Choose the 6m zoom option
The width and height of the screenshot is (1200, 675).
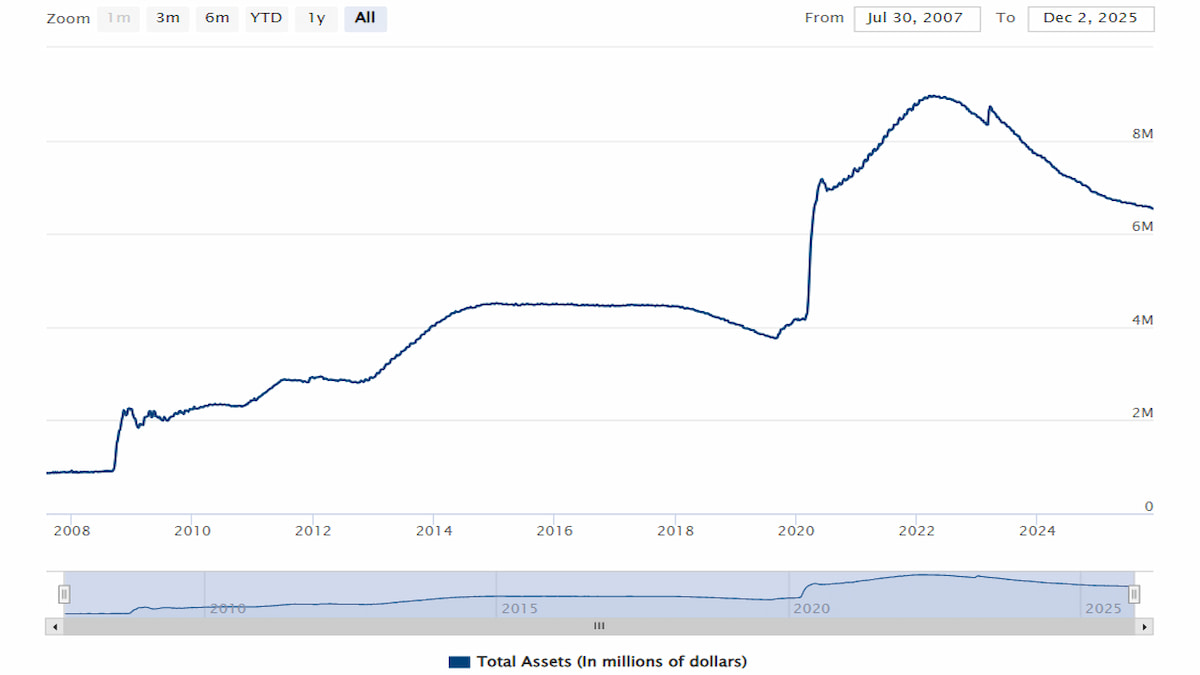[x=217, y=18]
